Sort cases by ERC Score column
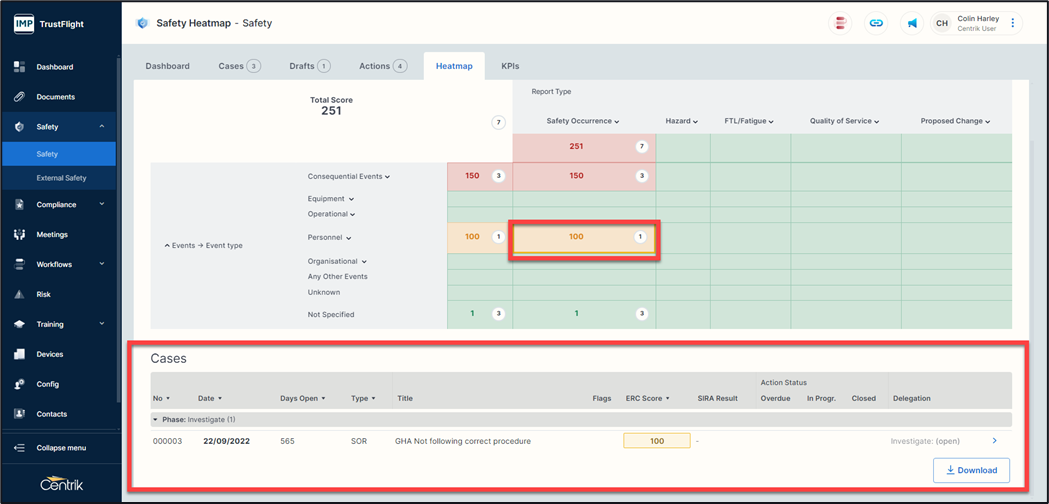The height and width of the screenshot is (504, 1049). coord(647,398)
